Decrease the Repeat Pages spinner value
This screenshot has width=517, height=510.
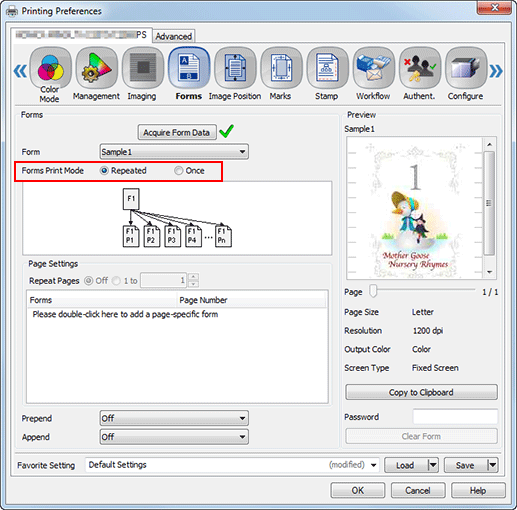193,284
